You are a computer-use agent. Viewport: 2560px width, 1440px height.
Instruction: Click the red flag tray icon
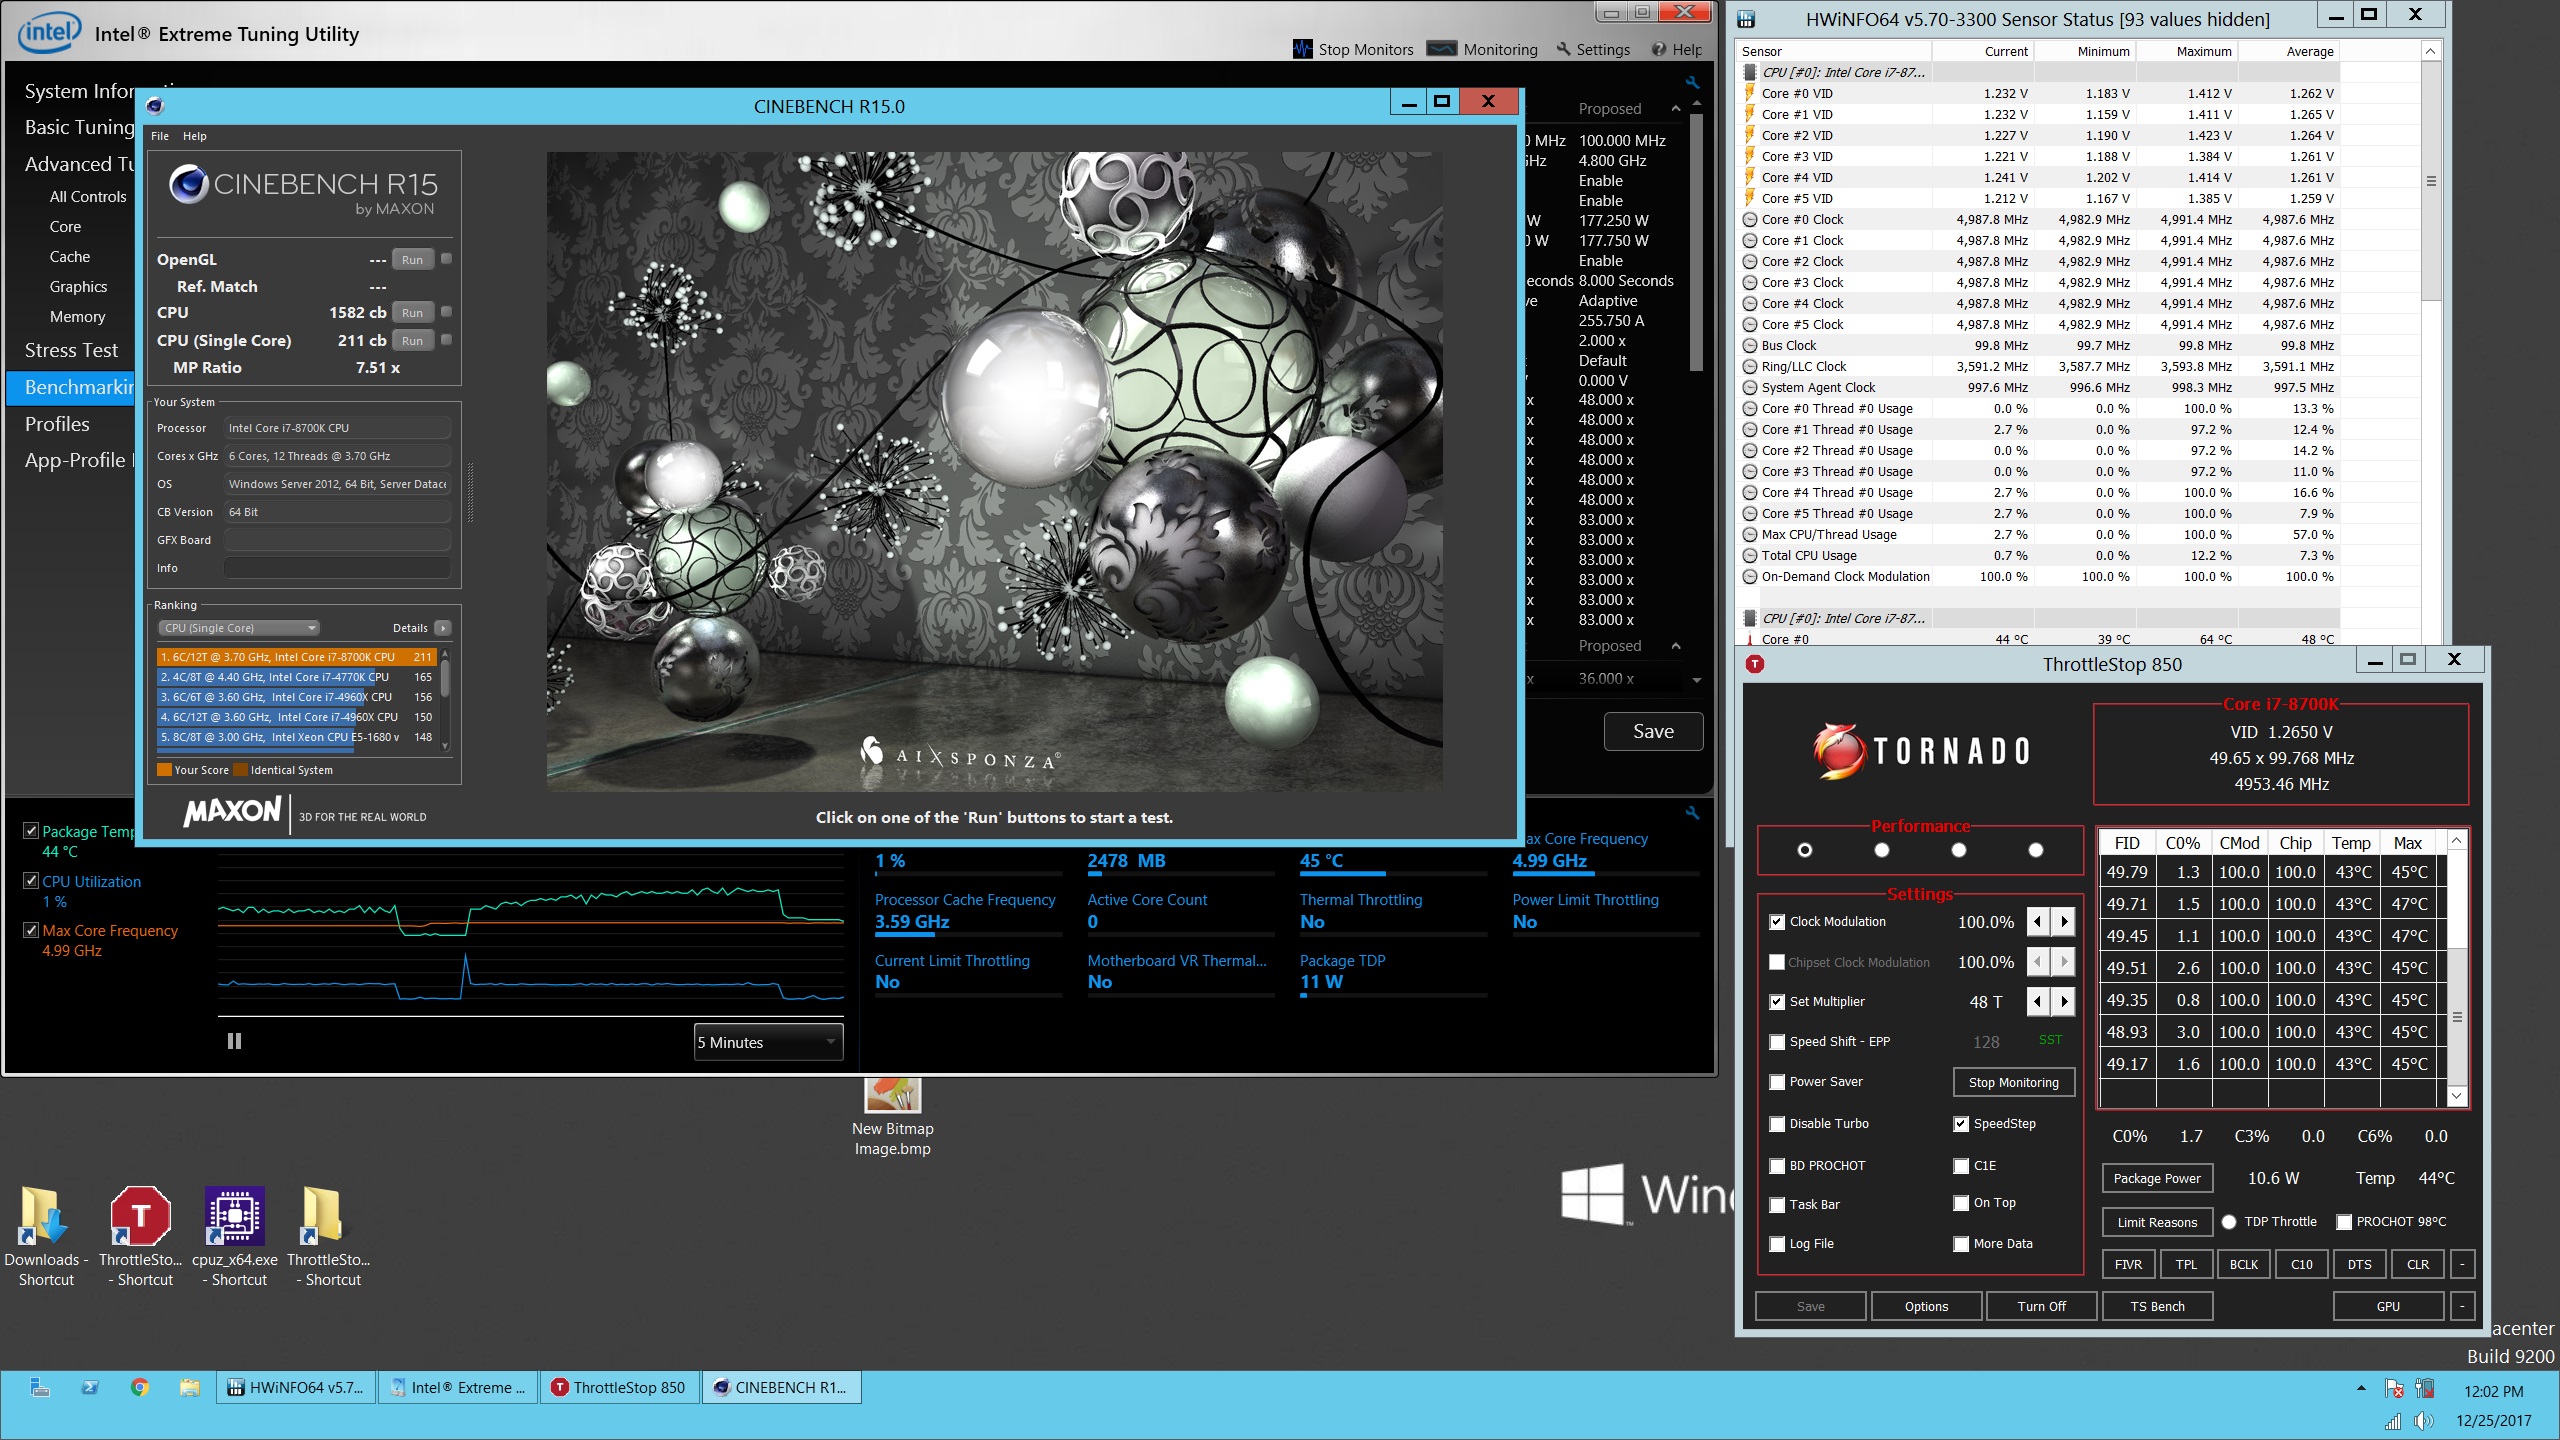pyautogui.click(x=2393, y=1389)
